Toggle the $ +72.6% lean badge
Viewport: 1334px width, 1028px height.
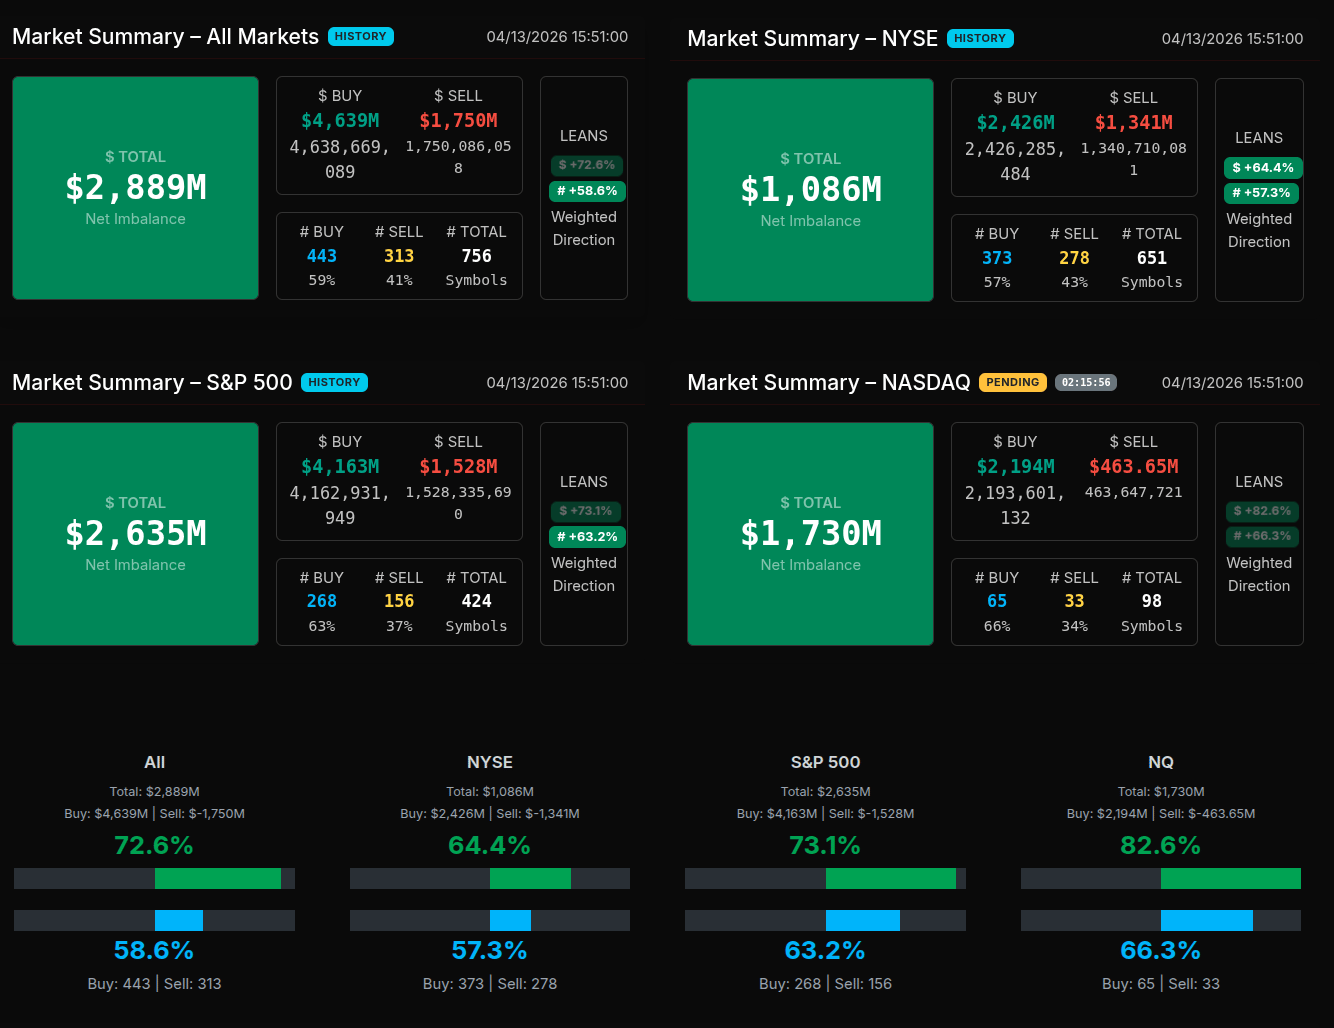click(586, 165)
